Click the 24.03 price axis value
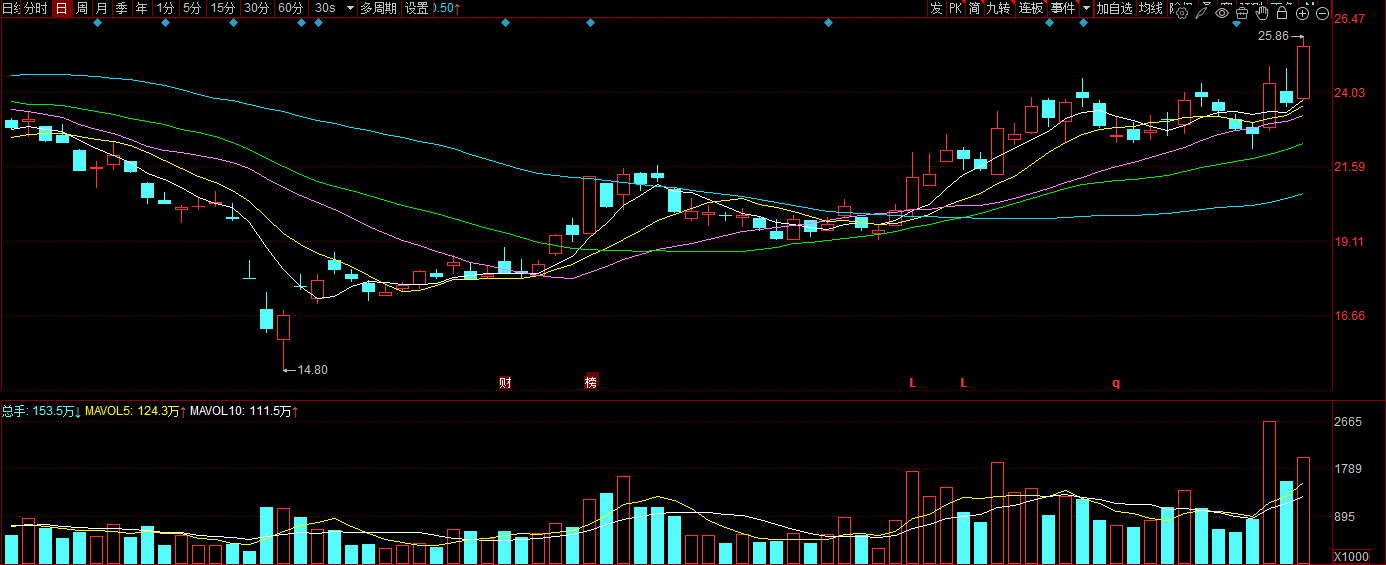 coord(1351,92)
